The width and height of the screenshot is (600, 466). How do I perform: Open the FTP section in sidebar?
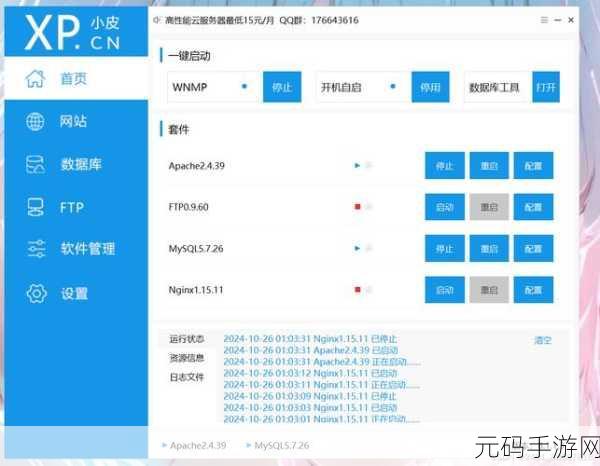point(76,207)
